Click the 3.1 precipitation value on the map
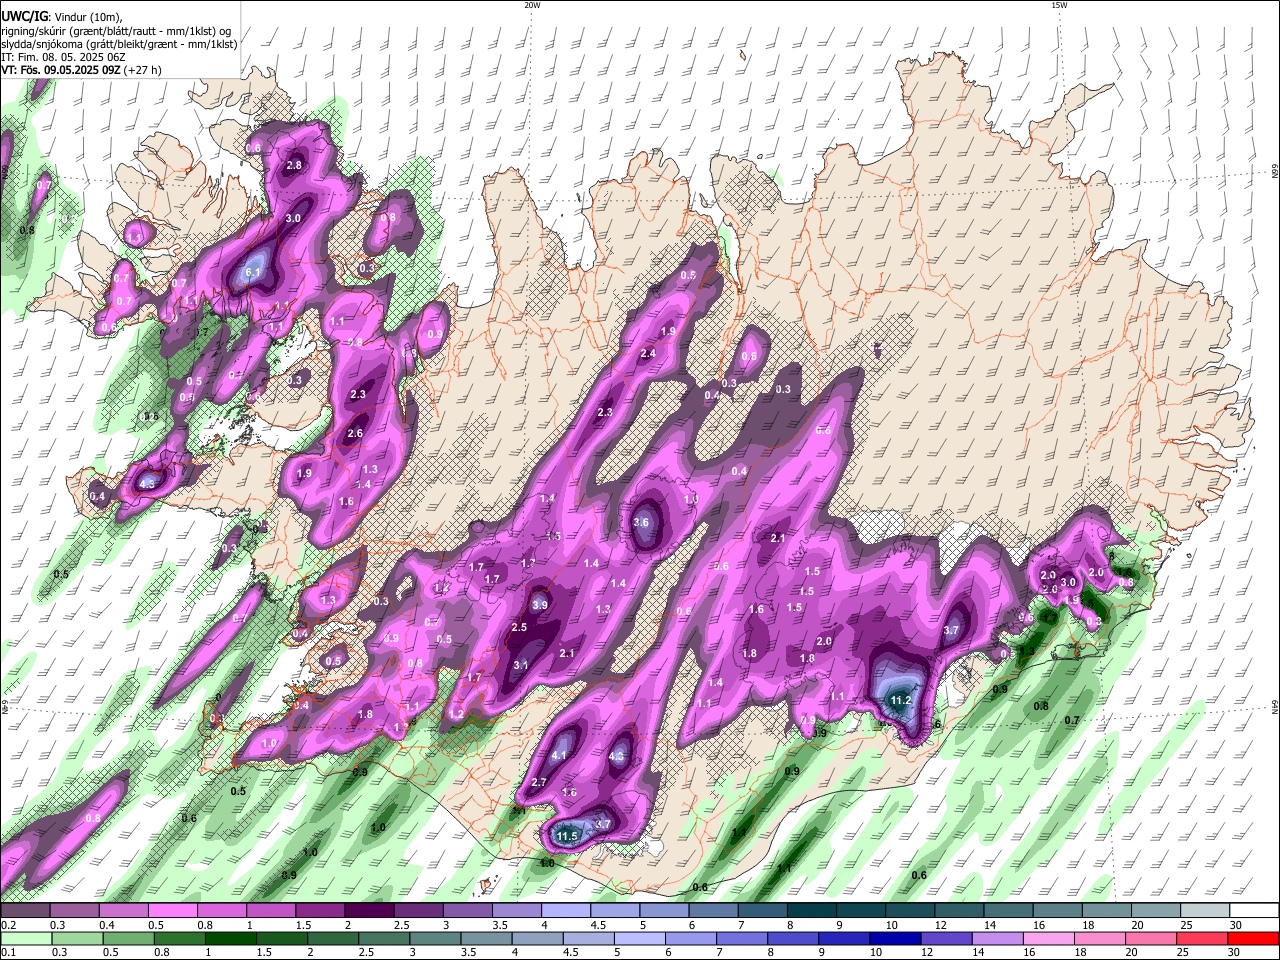The image size is (1280, 960). click(x=521, y=665)
